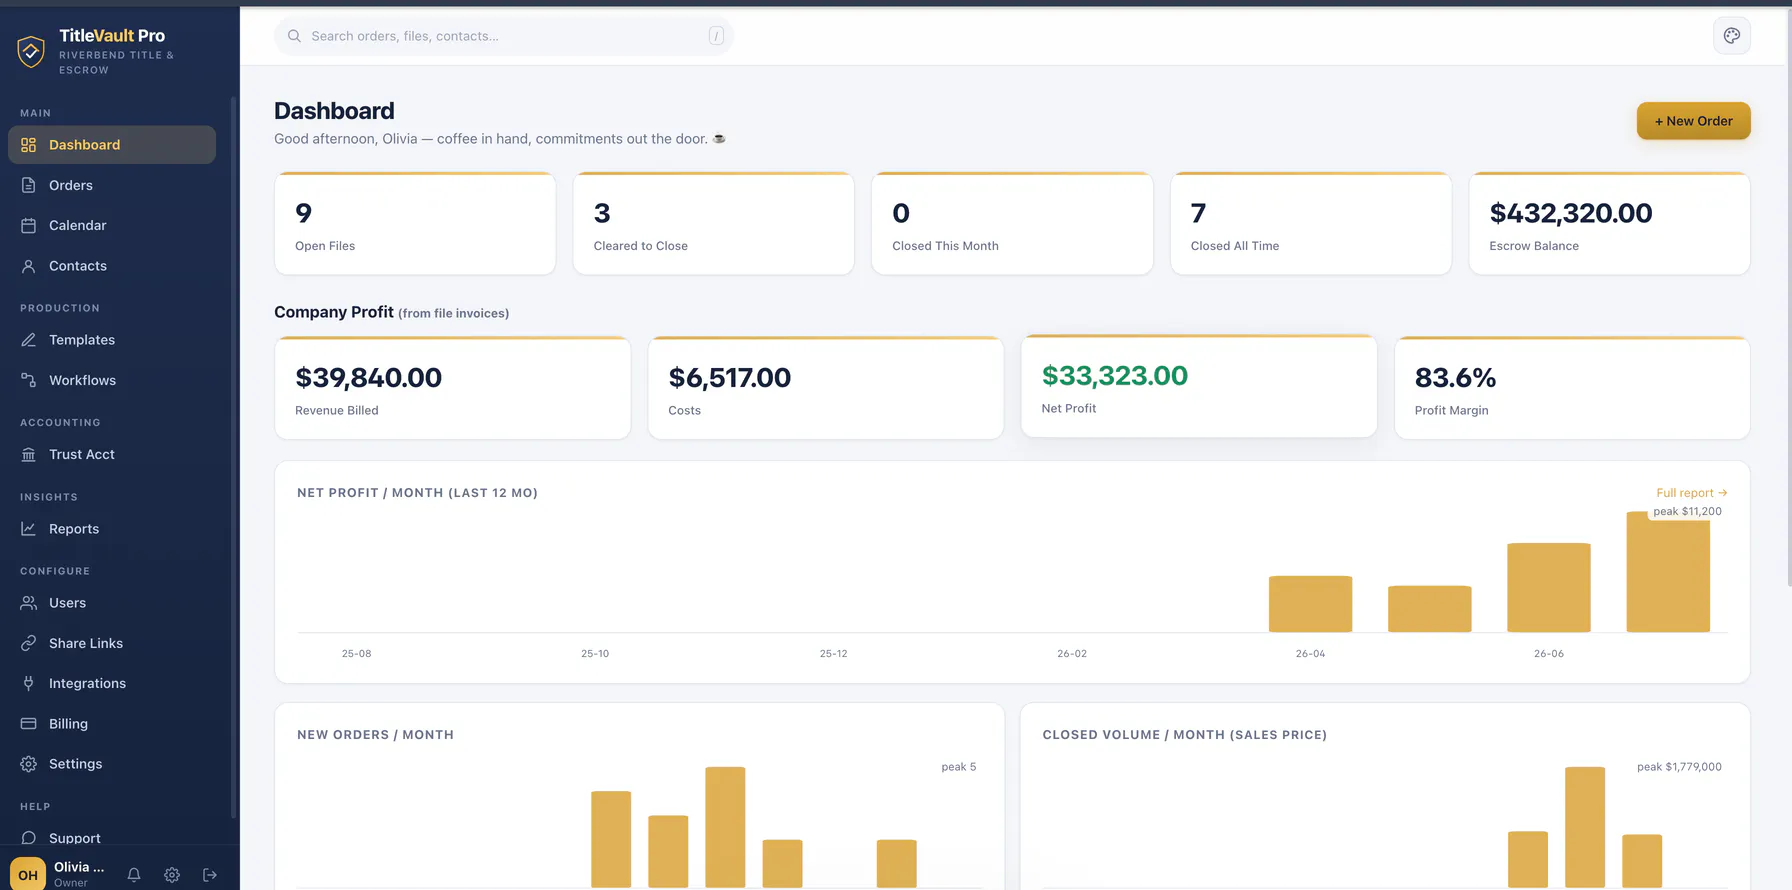The image size is (1792, 890).
Task: Click the Templates pencil icon
Action: [x=28, y=340]
